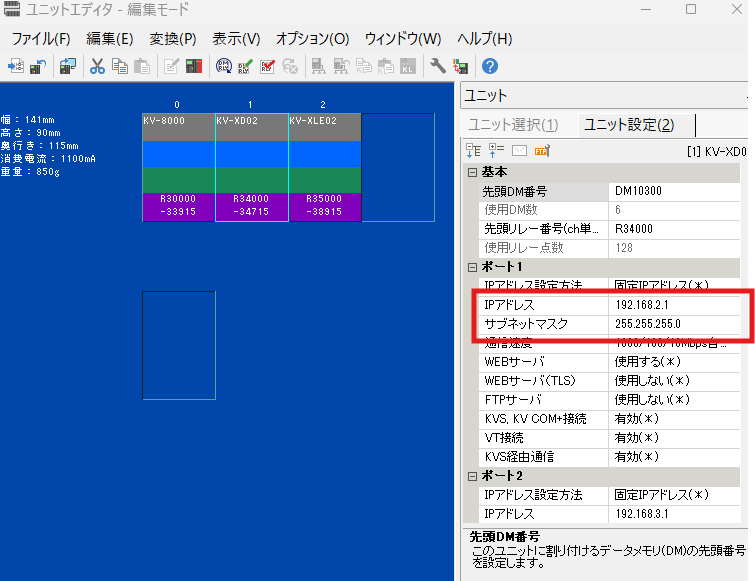Select the empty slot frame below KV-8000
Screen dimensions: 755x581
point(179,345)
